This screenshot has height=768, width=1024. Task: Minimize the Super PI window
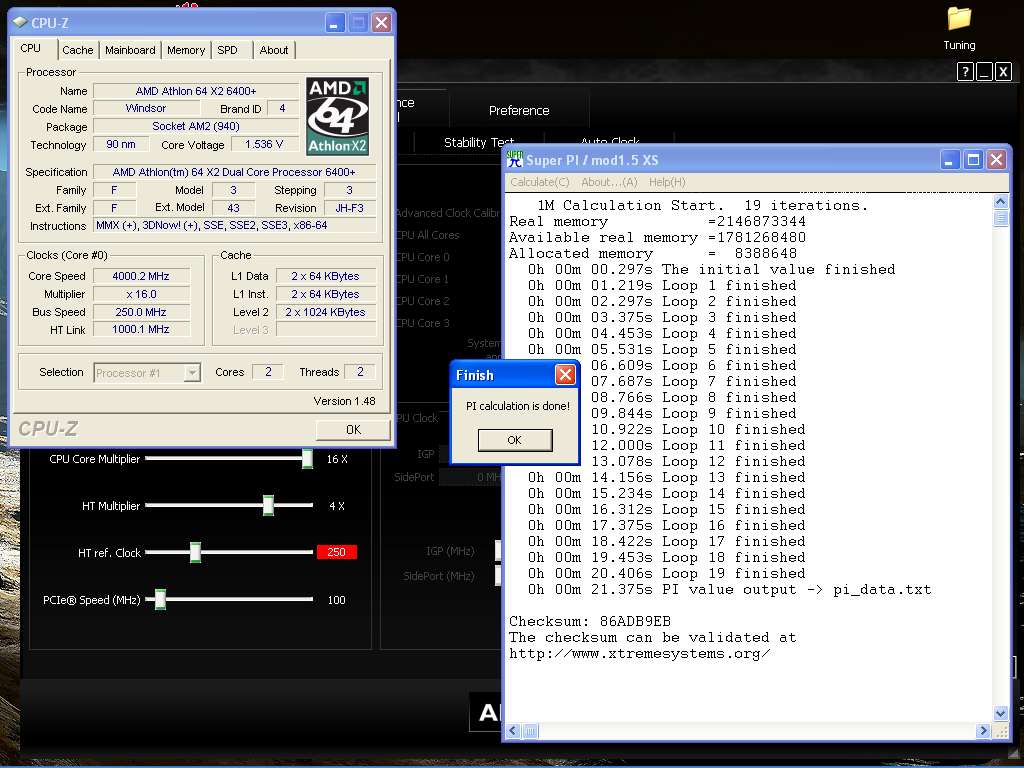(x=950, y=159)
